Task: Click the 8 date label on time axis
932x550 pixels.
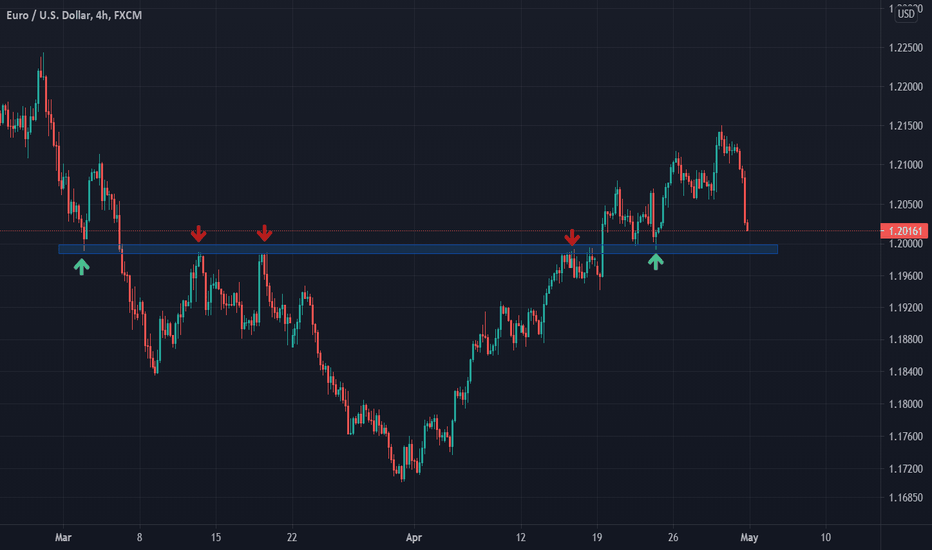Action: [140, 538]
